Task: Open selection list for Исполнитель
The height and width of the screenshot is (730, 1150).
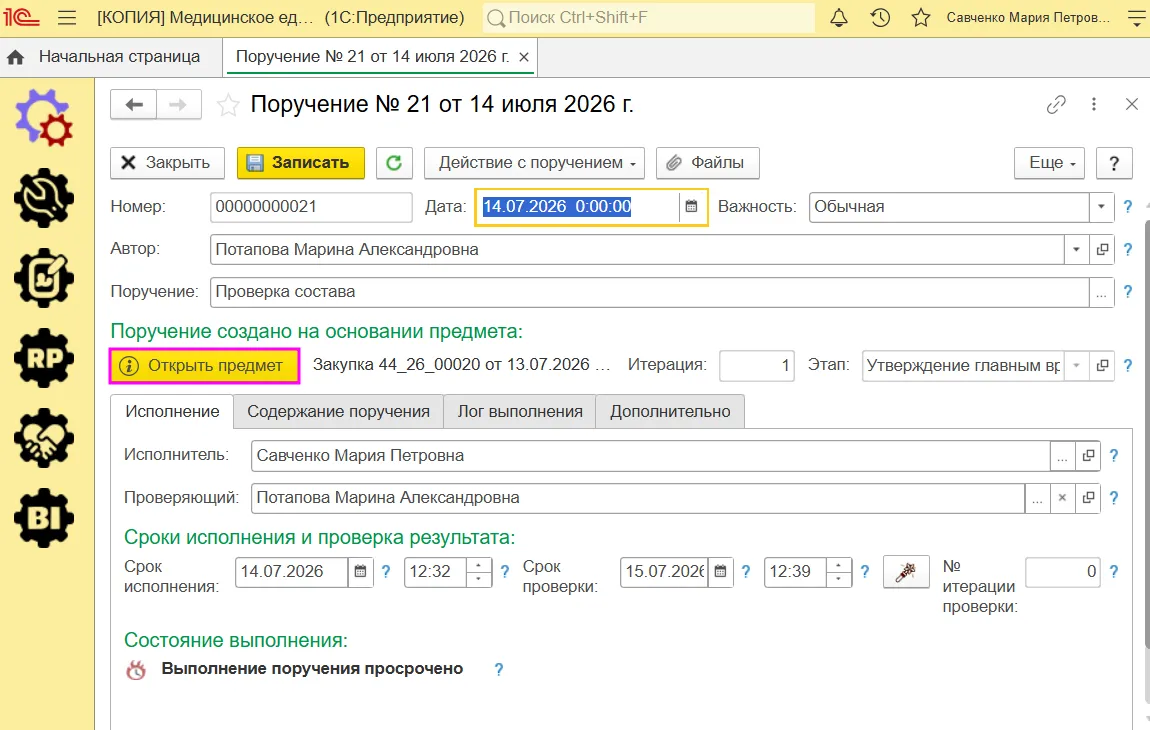Action: [1062, 456]
